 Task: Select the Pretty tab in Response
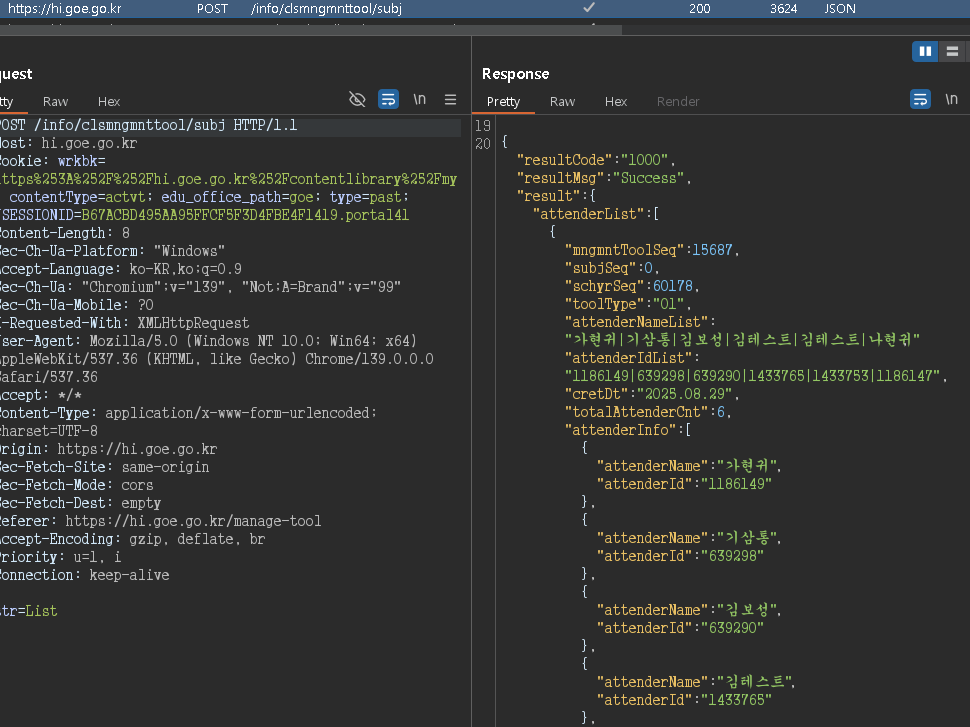504,101
